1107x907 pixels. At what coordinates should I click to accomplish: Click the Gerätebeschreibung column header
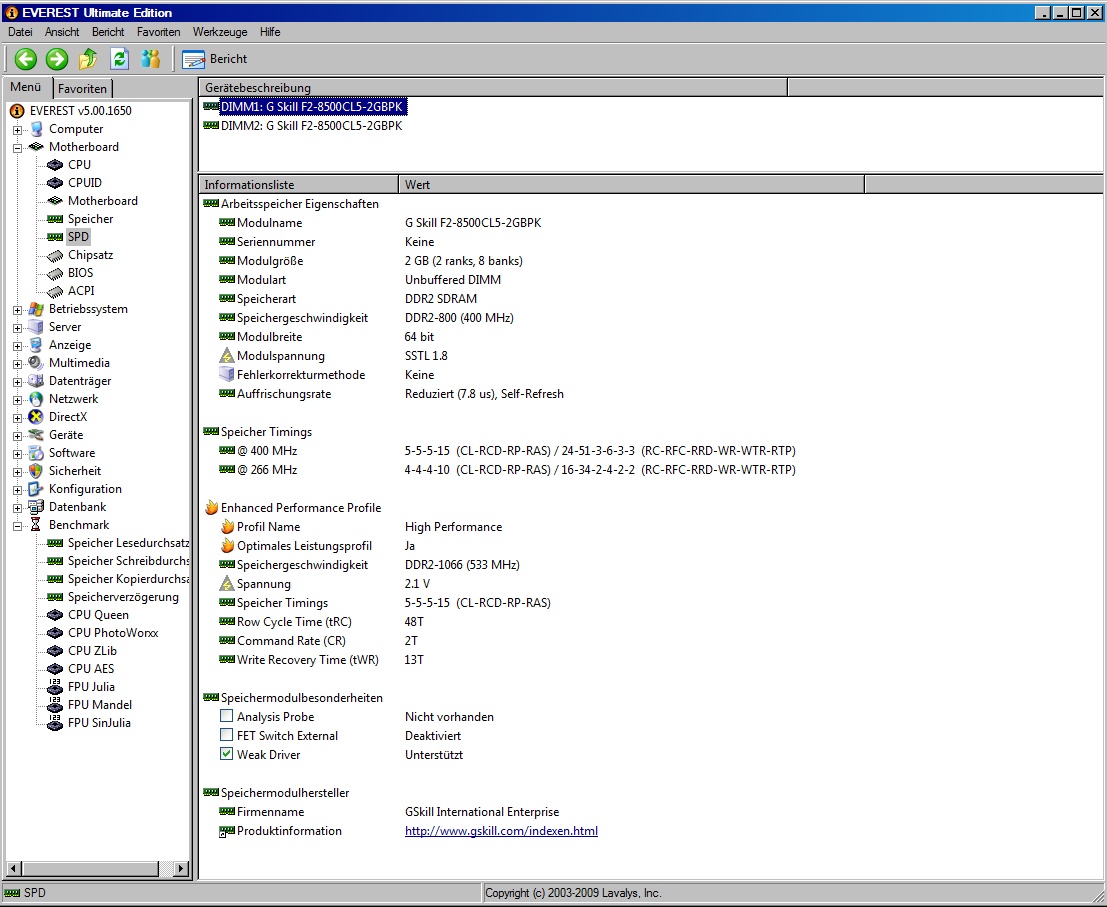493,88
